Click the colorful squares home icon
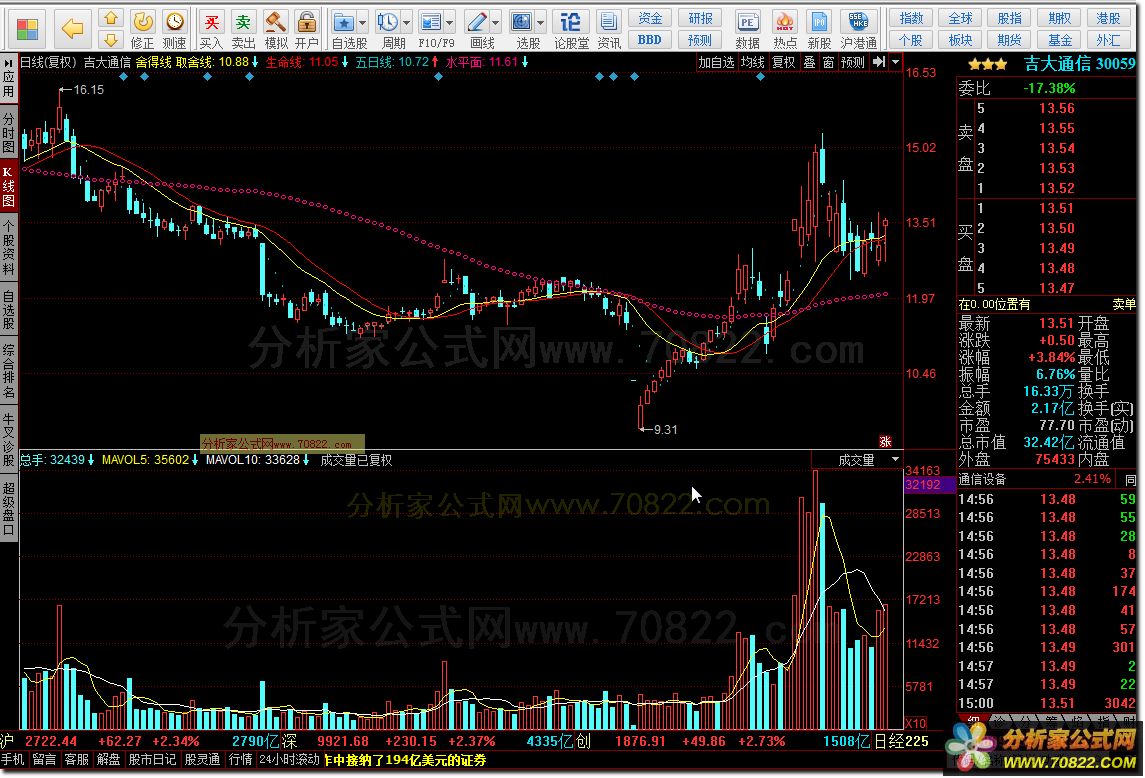 point(27,29)
